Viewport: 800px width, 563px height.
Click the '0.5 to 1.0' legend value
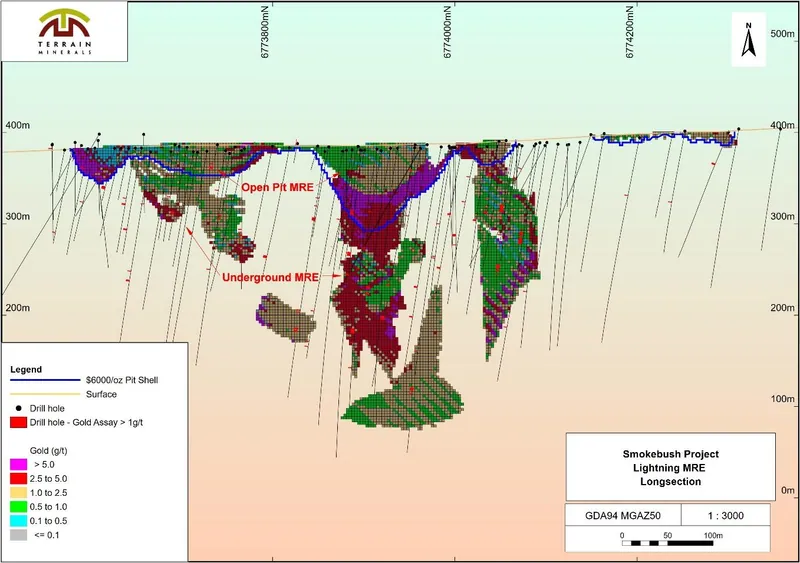pos(48,507)
